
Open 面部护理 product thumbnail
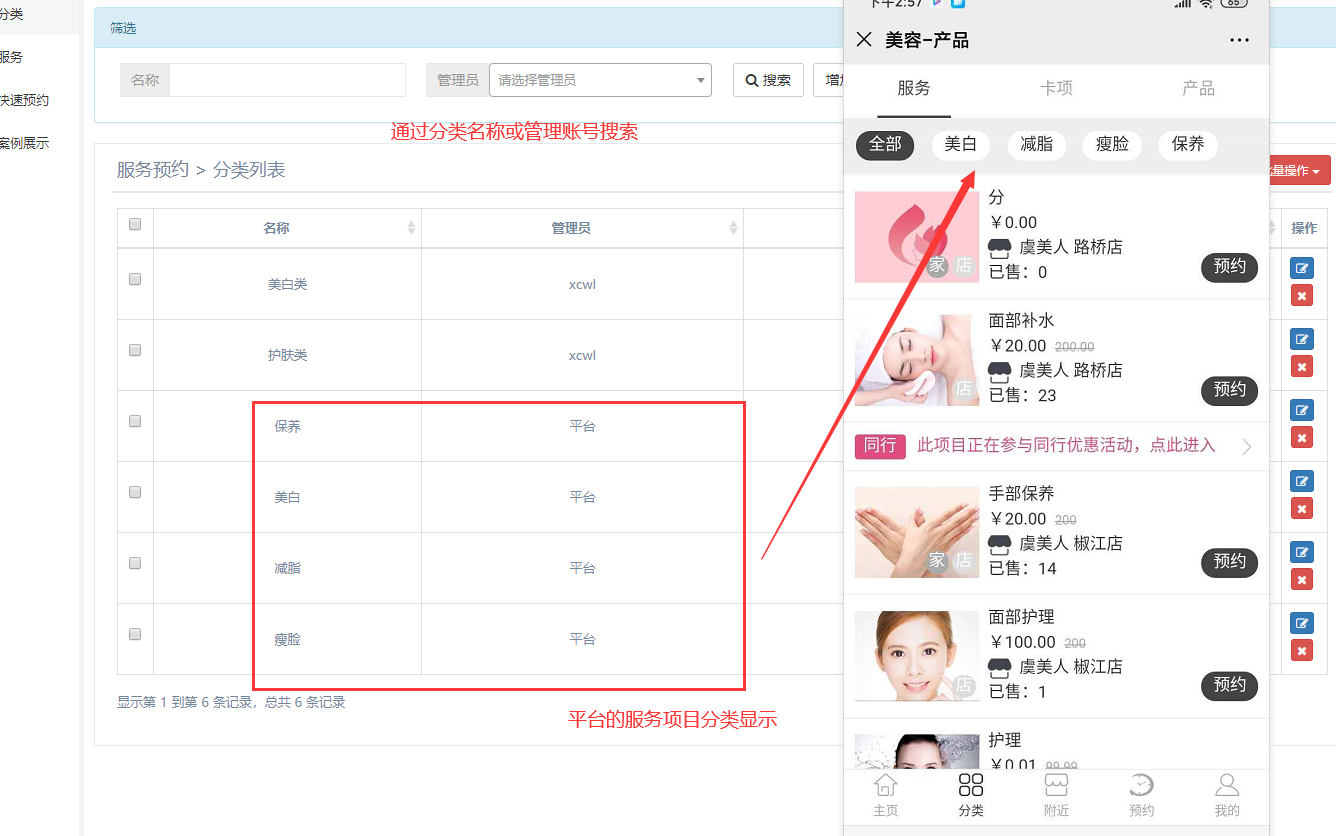pos(916,656)
